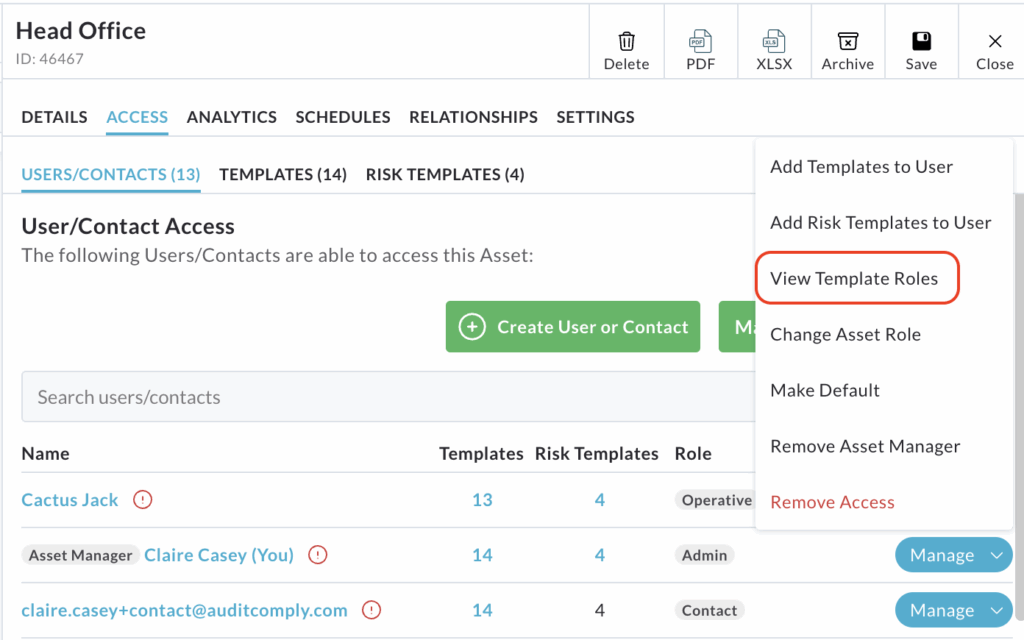
Task: Click the Delete trash icon
Action: [626, 42]
